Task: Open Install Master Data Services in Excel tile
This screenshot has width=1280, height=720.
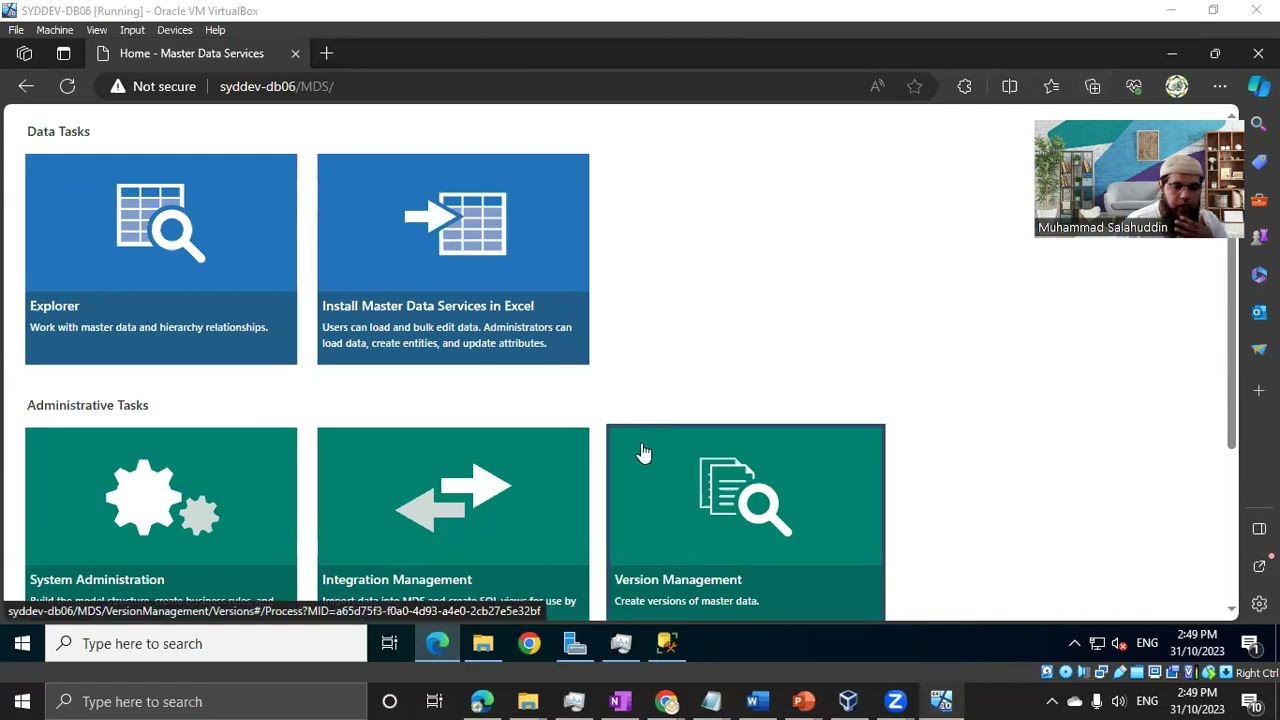Action: pyautogui.click(x=453, y=259)
